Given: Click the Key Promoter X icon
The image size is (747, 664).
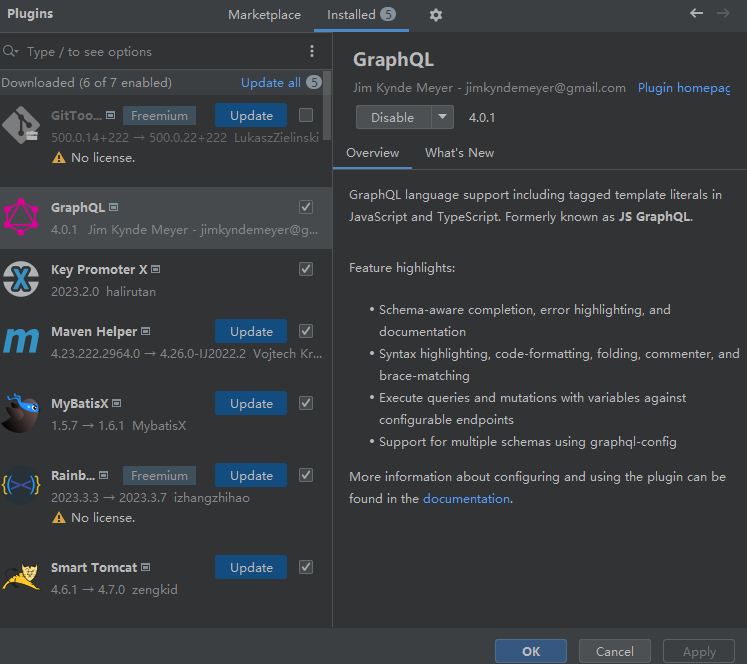Looking at the screenshot, I should click(21, 279).
